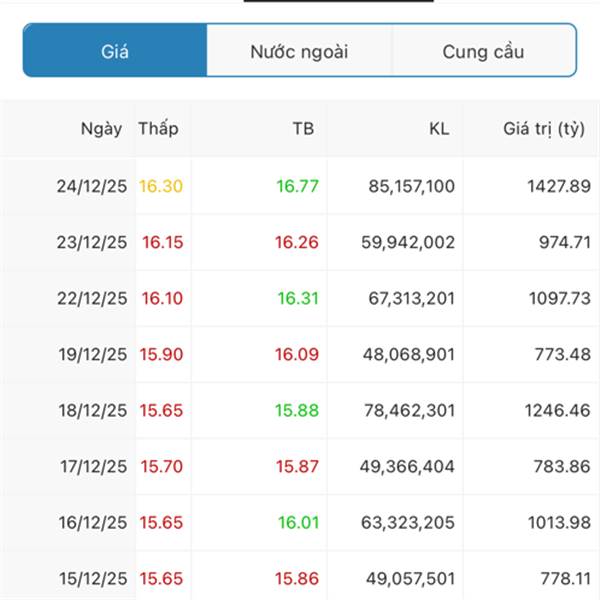This screenshot has width=600, height=600.
Task: Click the low price 16.30 cell
Action: [161, 186]
